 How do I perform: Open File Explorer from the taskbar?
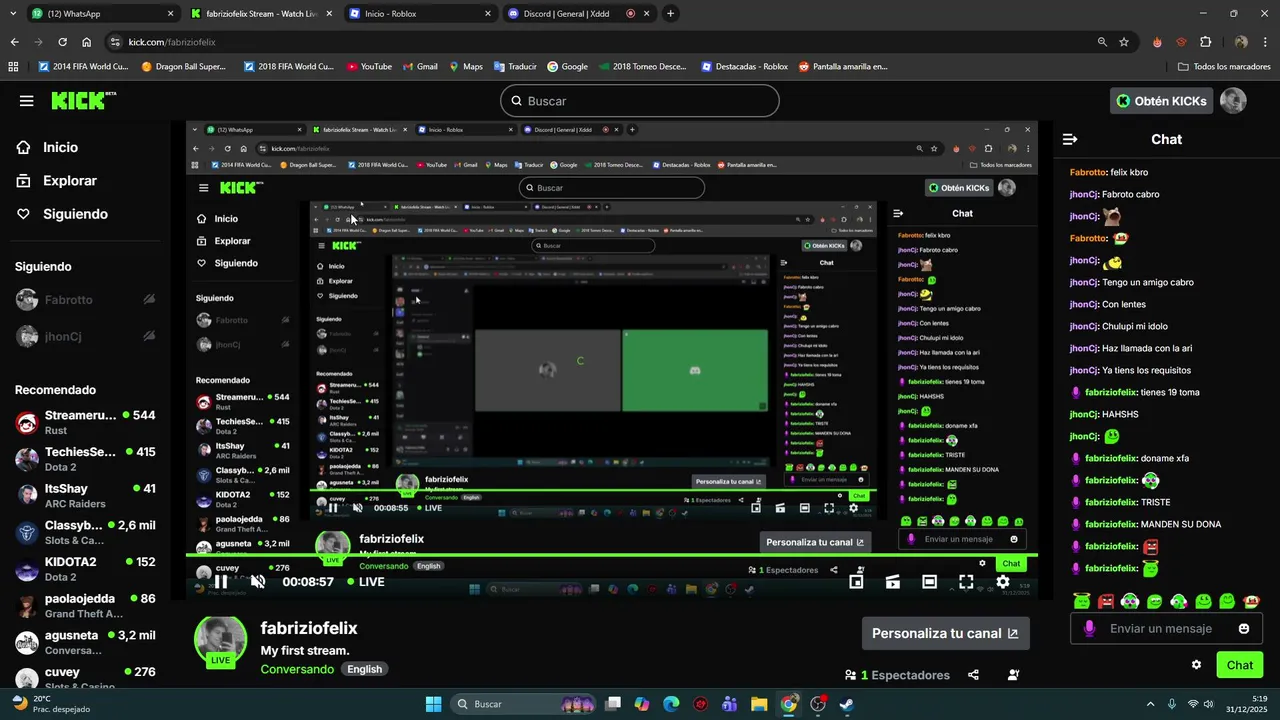(759, 704)
